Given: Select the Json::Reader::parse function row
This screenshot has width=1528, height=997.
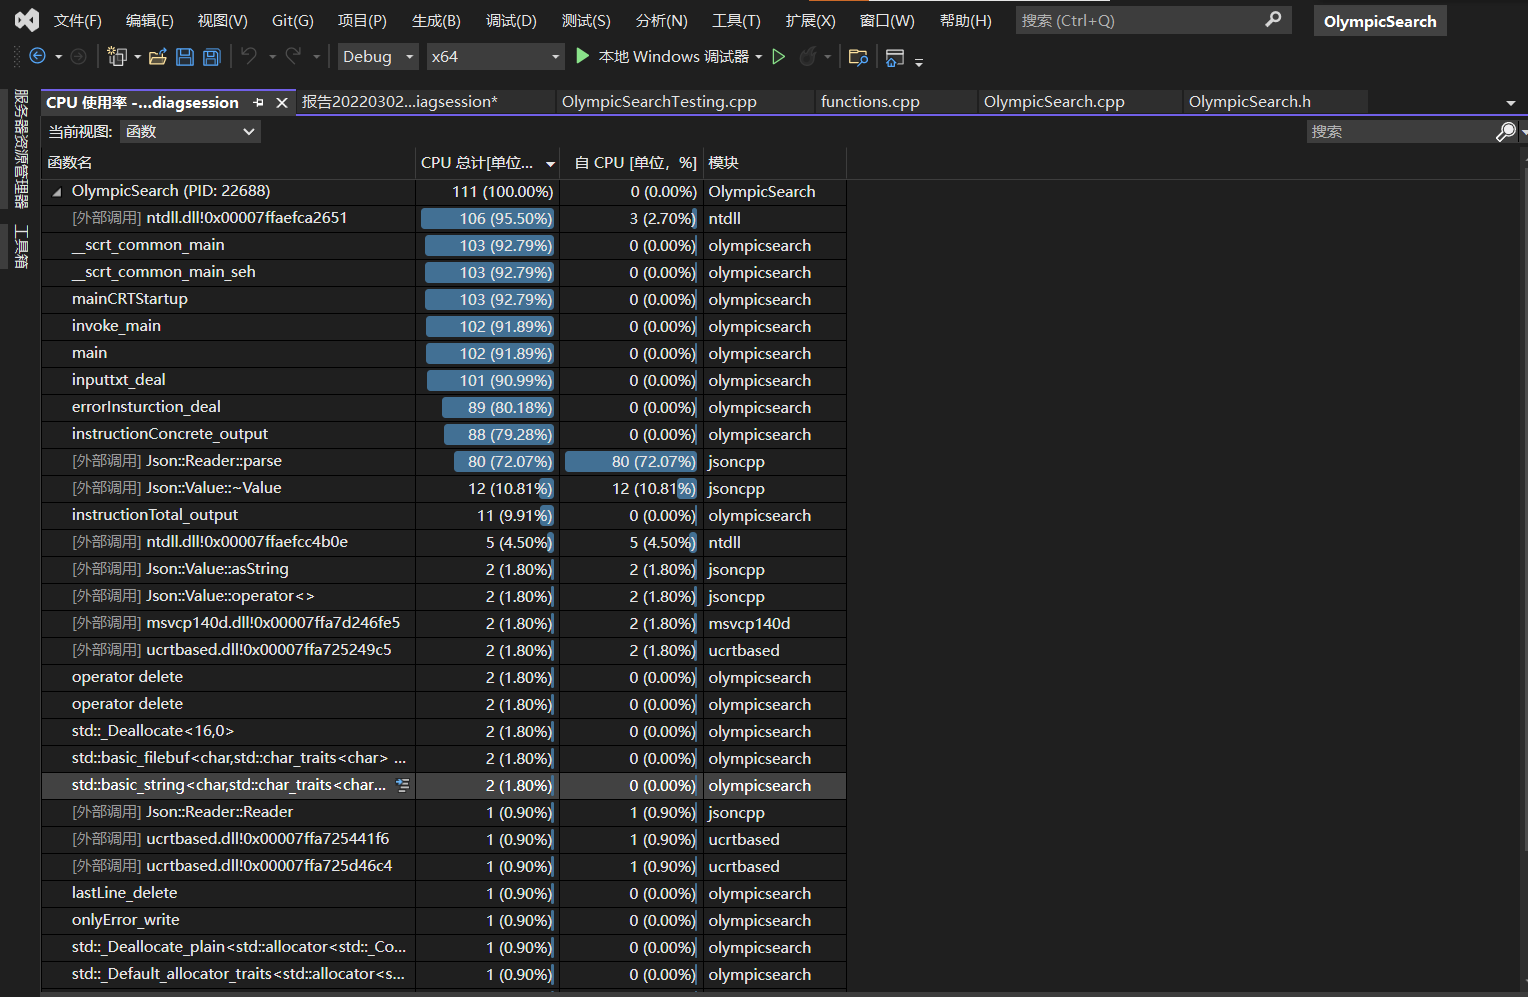Looking at the screenshot, I should tap(444, 461).
